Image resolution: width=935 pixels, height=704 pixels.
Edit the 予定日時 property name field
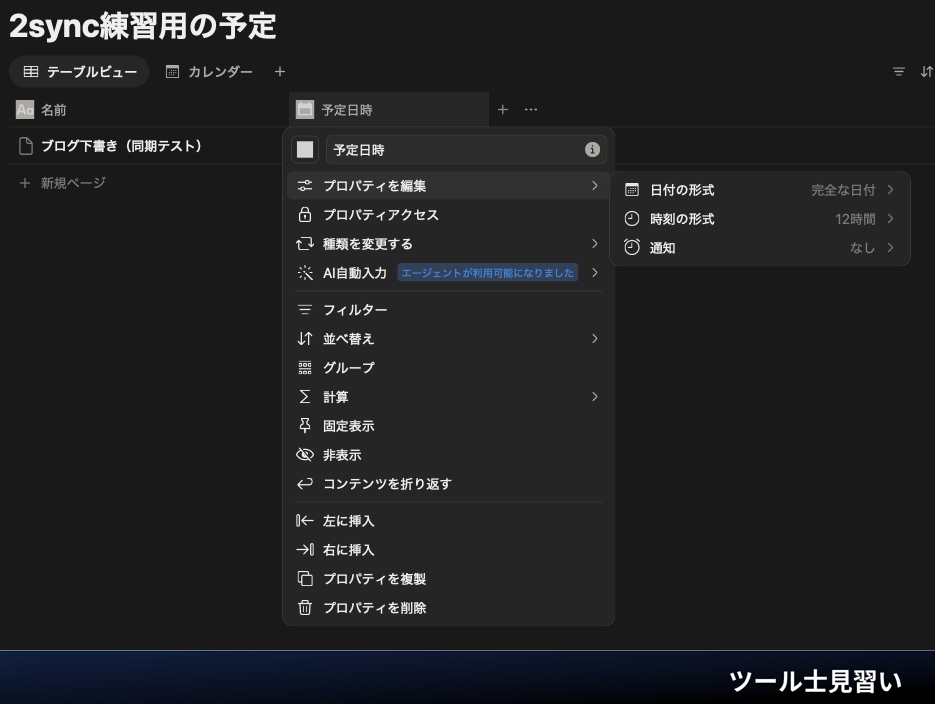466,150
